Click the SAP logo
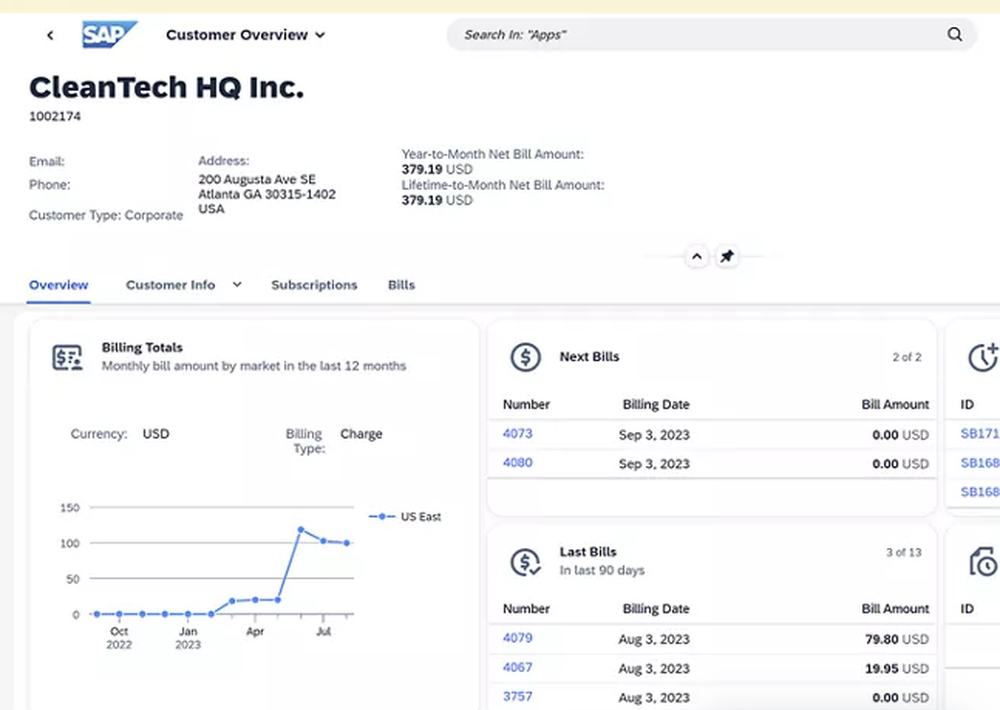Viewport: 1000px width, 710px height. (x=110, y=34)
